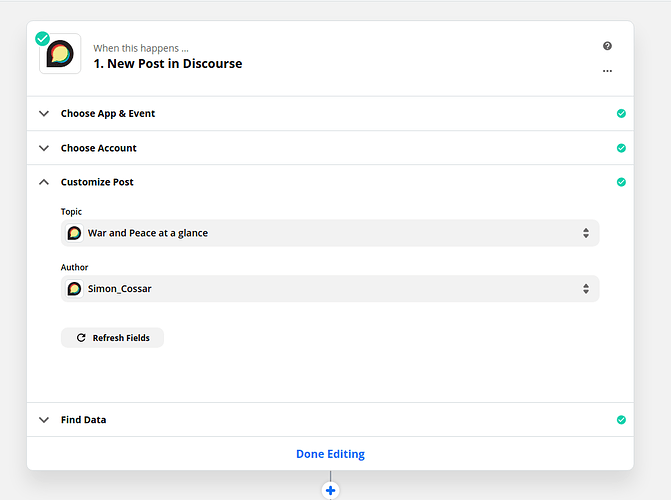Open the help question mark icon
Screen dimensions: 671x500
(607, 46)
